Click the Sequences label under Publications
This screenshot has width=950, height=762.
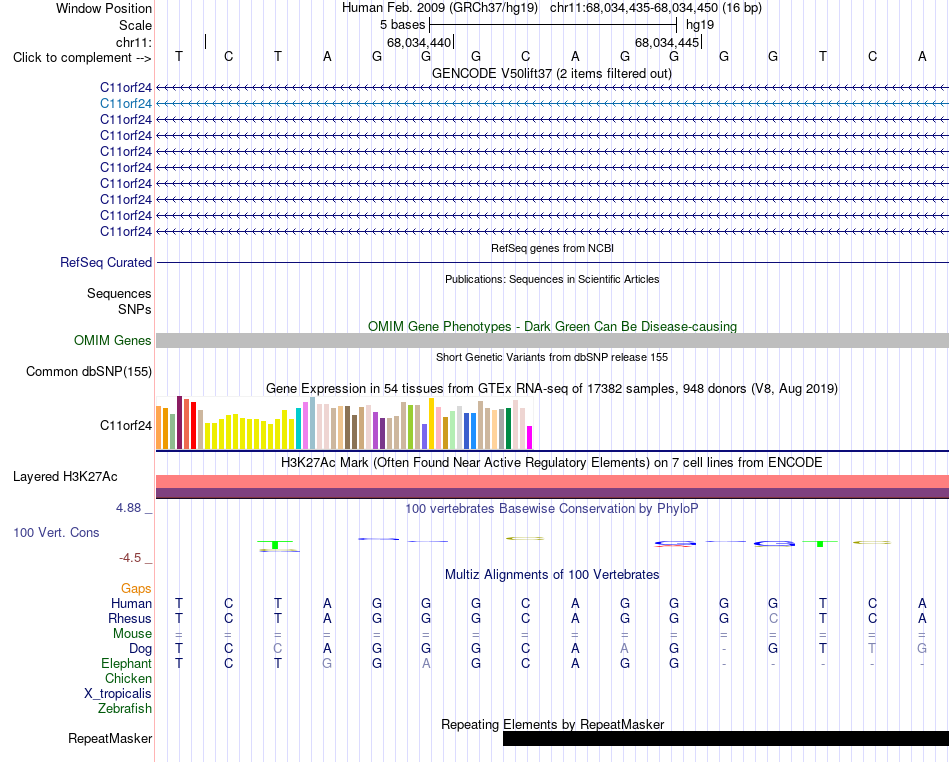coord(119,294)
